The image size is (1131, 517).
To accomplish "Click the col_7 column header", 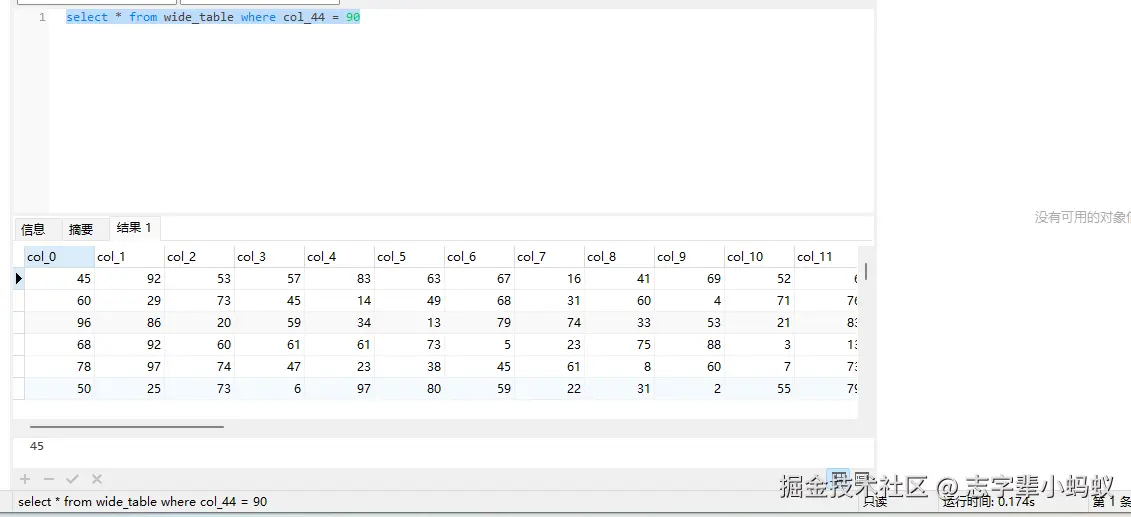I will [x=550, y=257].
